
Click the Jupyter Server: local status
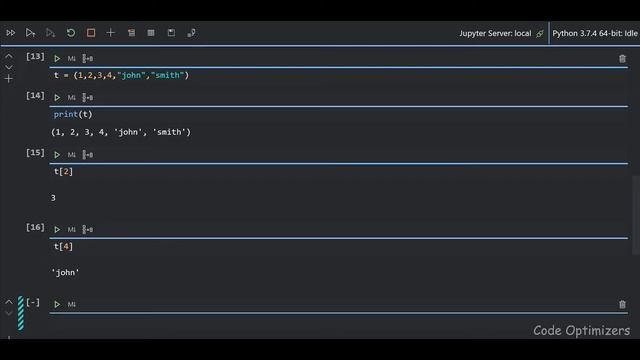(495, 33)
